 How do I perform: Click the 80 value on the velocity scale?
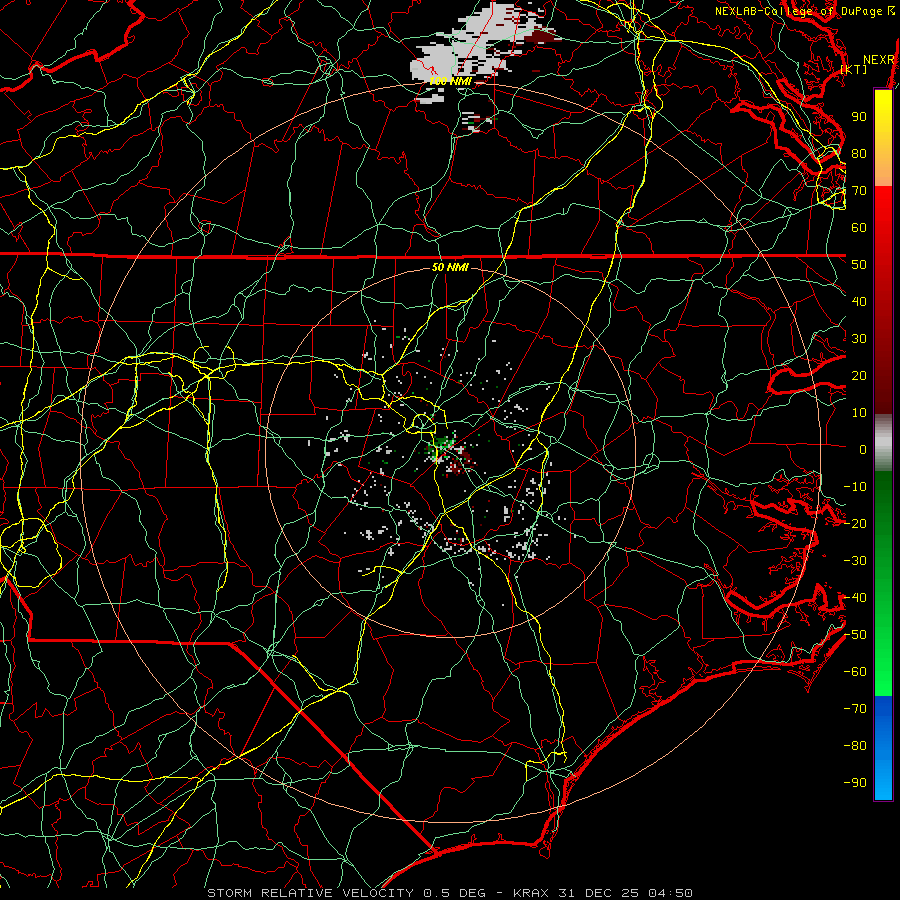pos(859,153)
